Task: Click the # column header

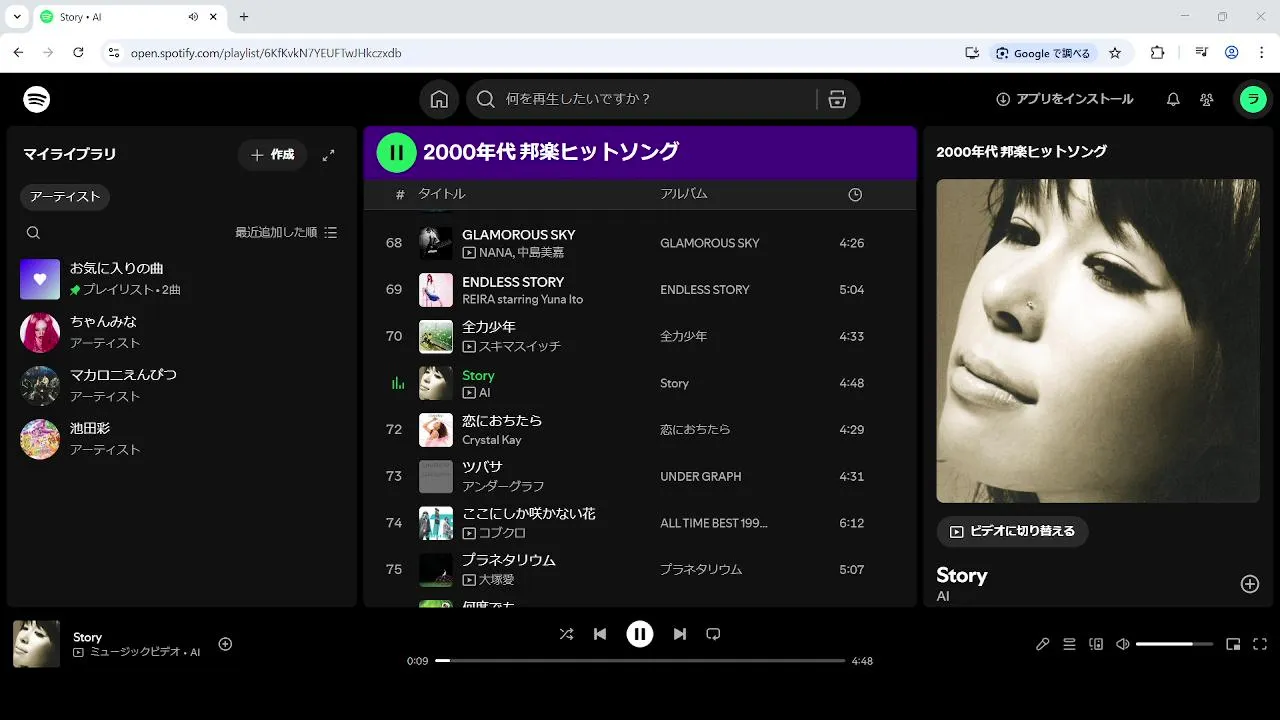Action: point(400,195)
